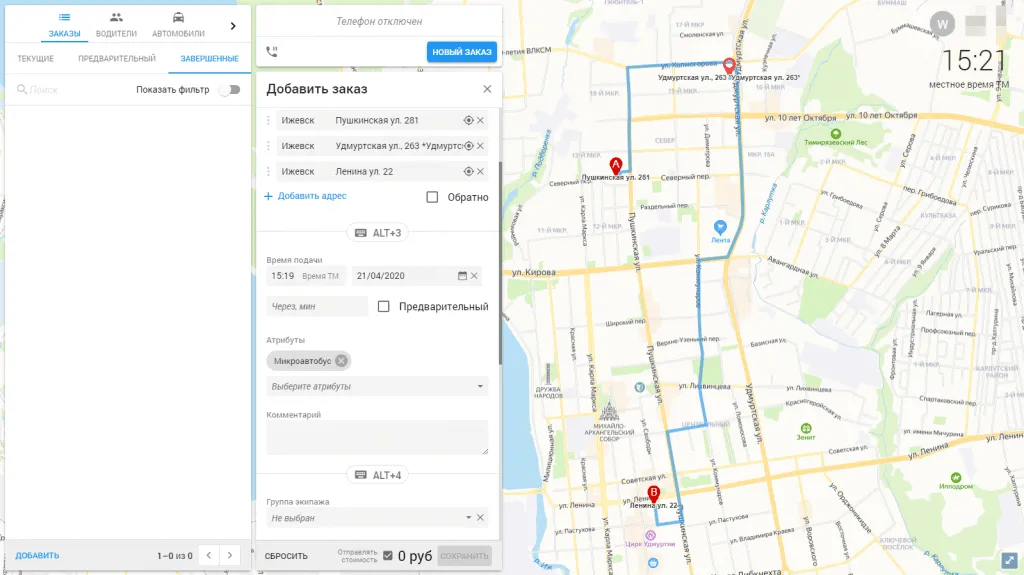Screen dimensions: 1024x575
Task: Check the Обратно checkbox
Action: (432, 197)
